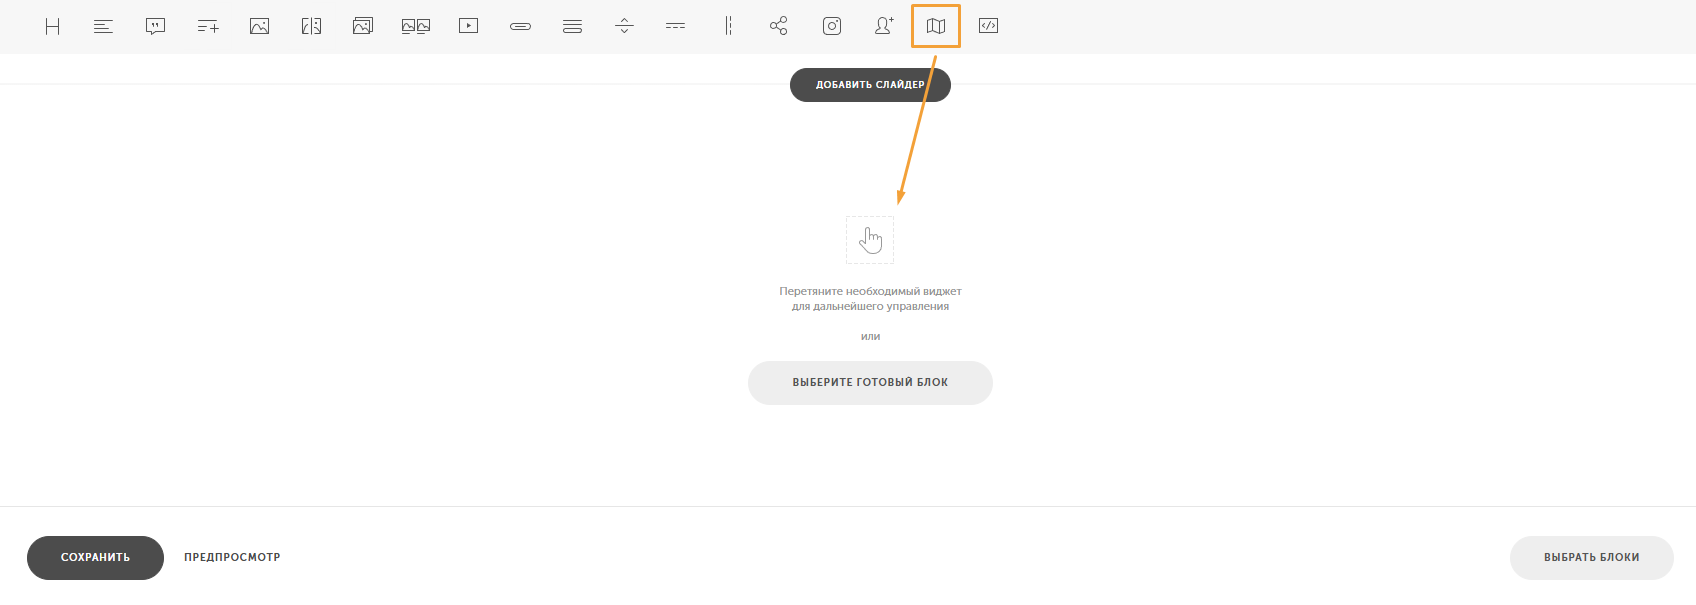Click the Добавить слайдер button

click(x=870, y=85)
